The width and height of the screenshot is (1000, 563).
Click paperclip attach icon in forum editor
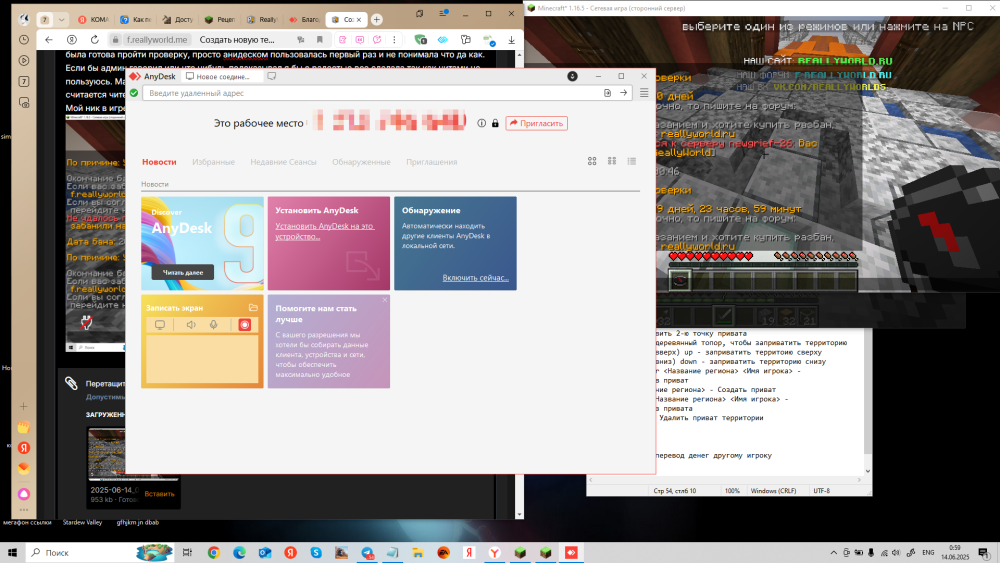click(x=71, y=383)
